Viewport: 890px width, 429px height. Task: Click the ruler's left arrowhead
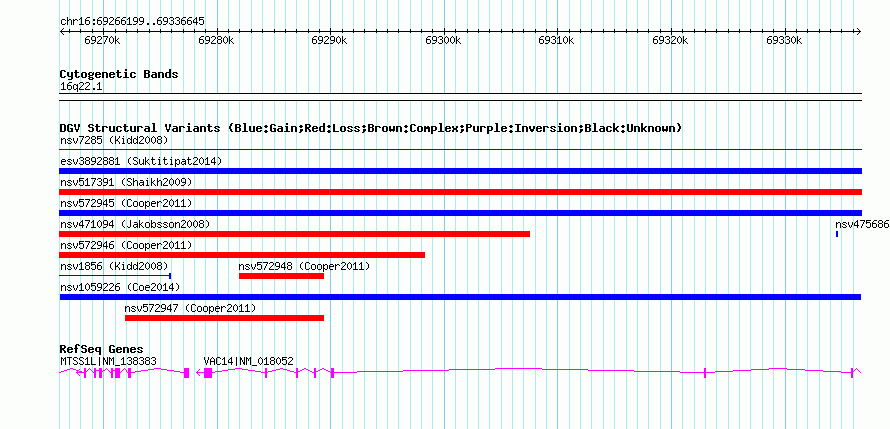(62, 32)
